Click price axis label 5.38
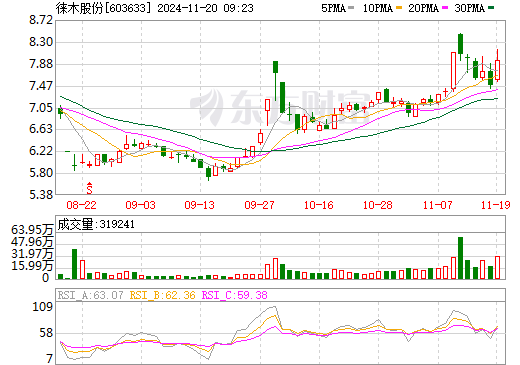520x365 pixels. point(41,195)
